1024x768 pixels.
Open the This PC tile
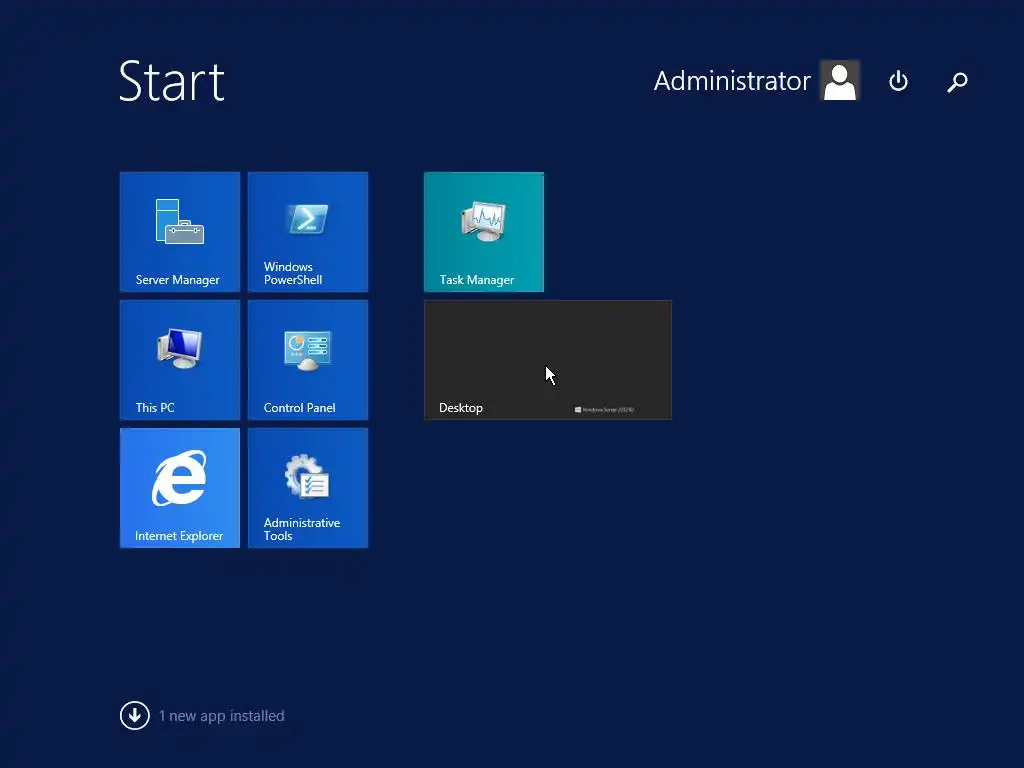180,360
